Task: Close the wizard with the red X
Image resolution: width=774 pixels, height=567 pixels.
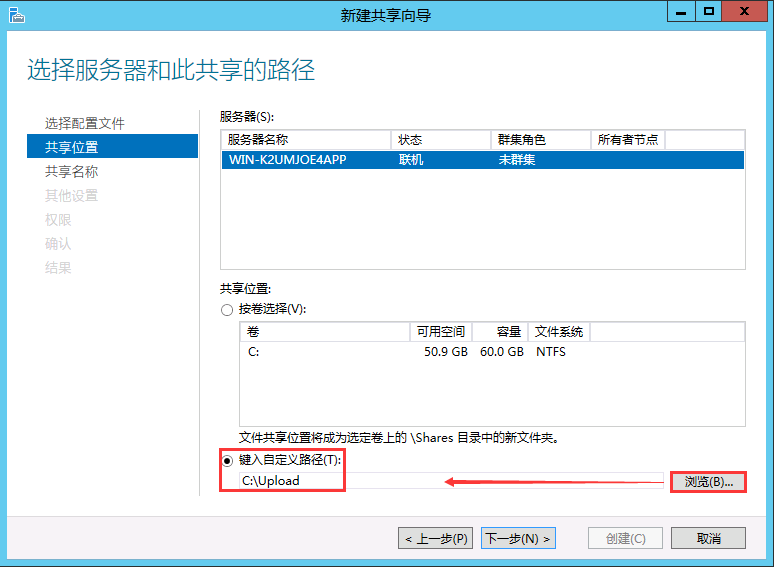Action: (x=746, y=12)
